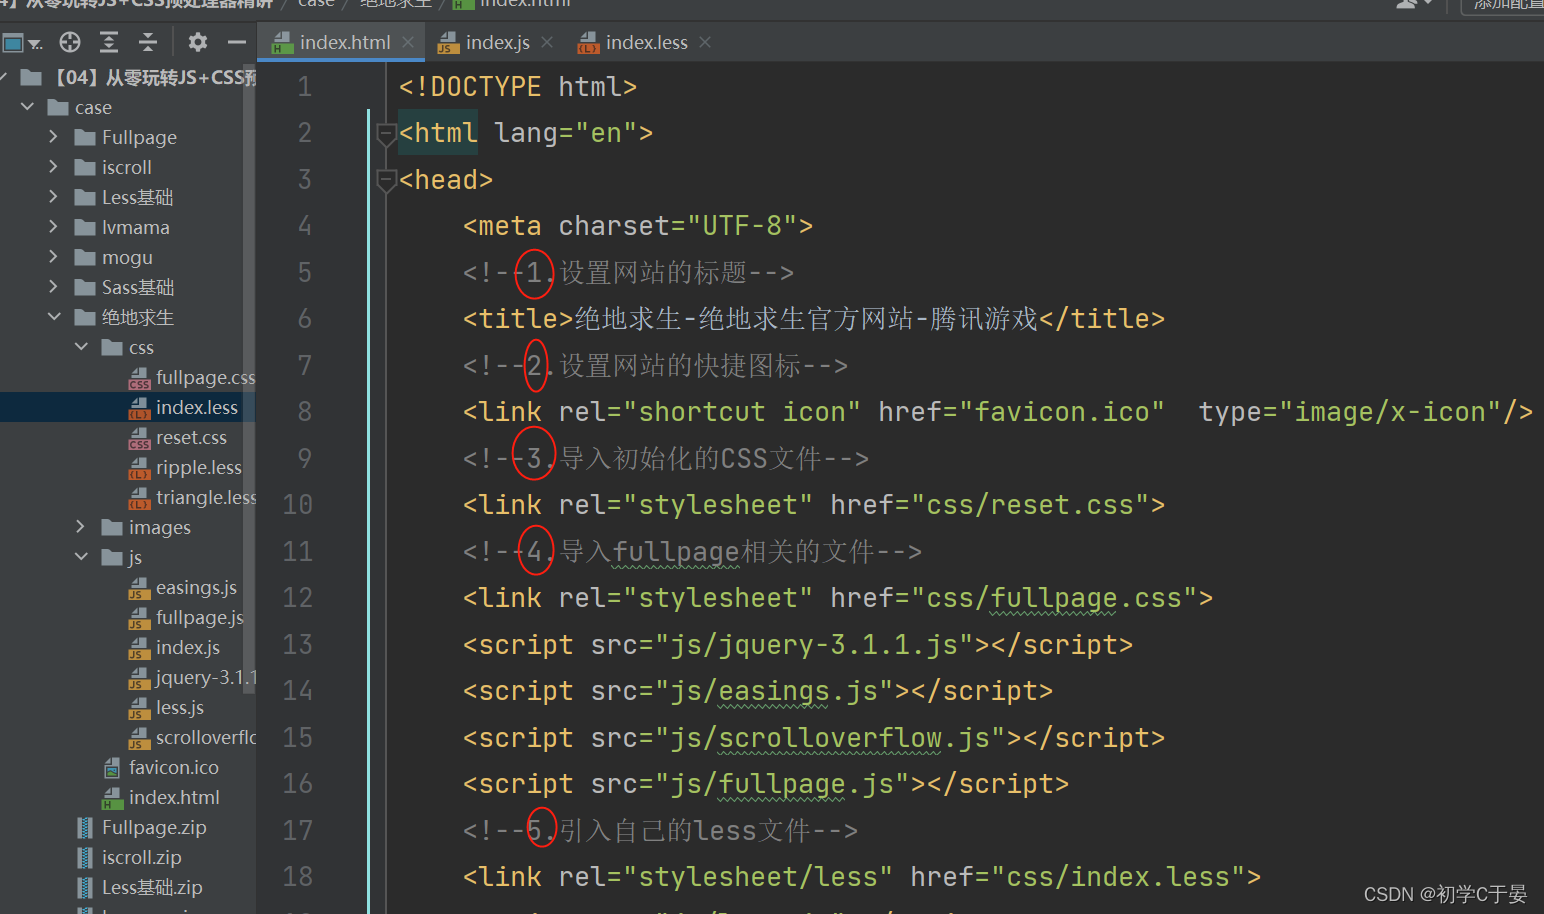The width and height of the screenshot is (1544, 914).
Task: Place cursor in the title tag text
Action: click(806, 319)
